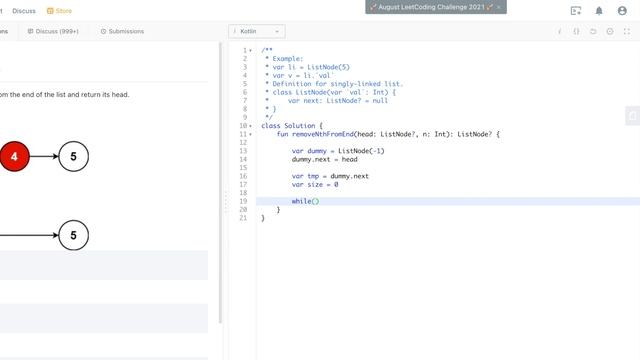Click empty line 12 in code editor
This screenshot has width=640, height=360.
click(x=448, y=143)
